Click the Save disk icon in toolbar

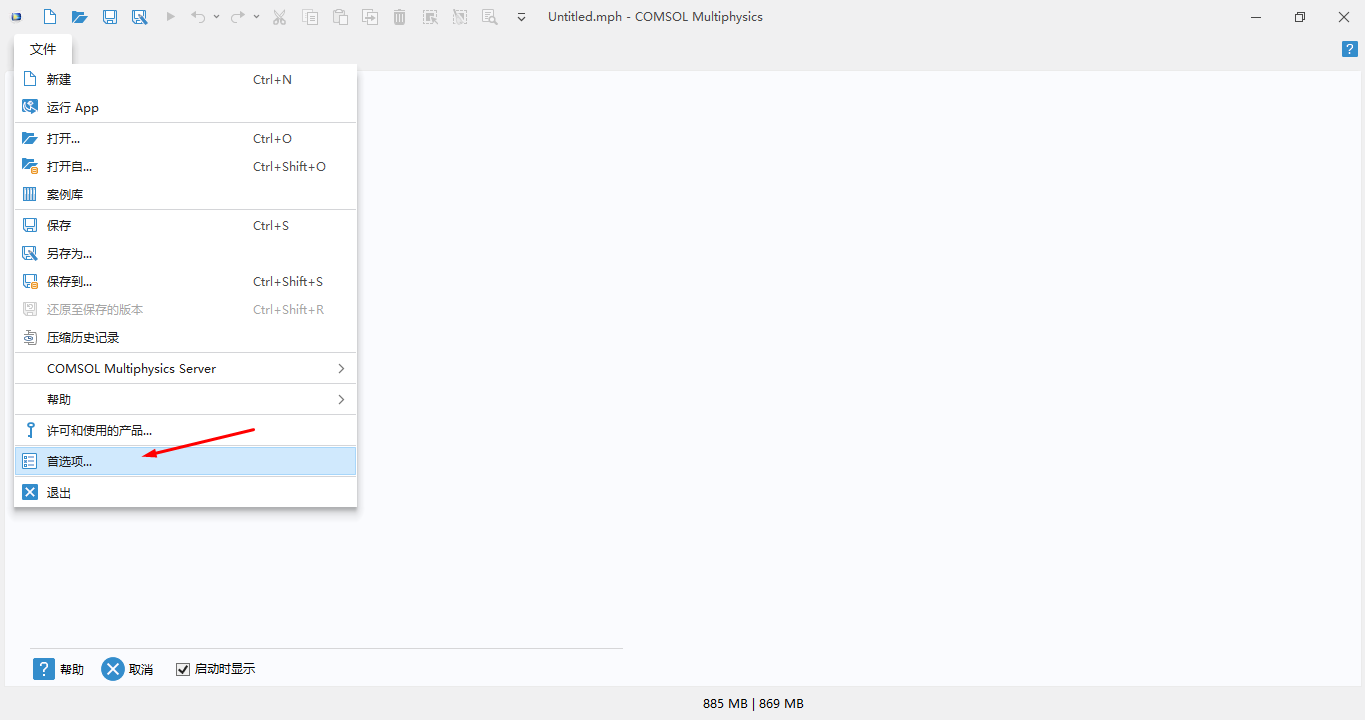[110, 17]
